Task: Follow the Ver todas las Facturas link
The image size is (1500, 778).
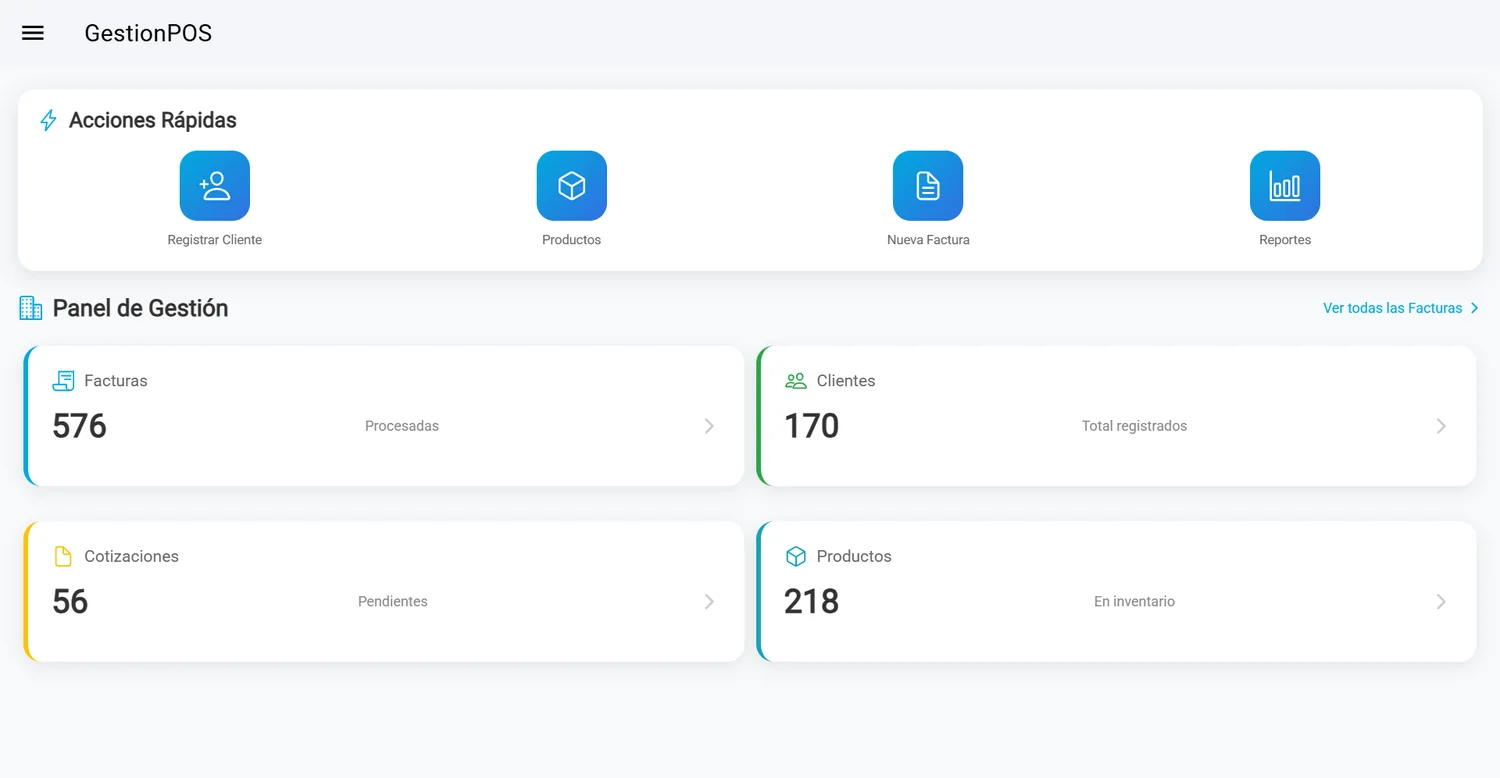Action: (1393, 308)
